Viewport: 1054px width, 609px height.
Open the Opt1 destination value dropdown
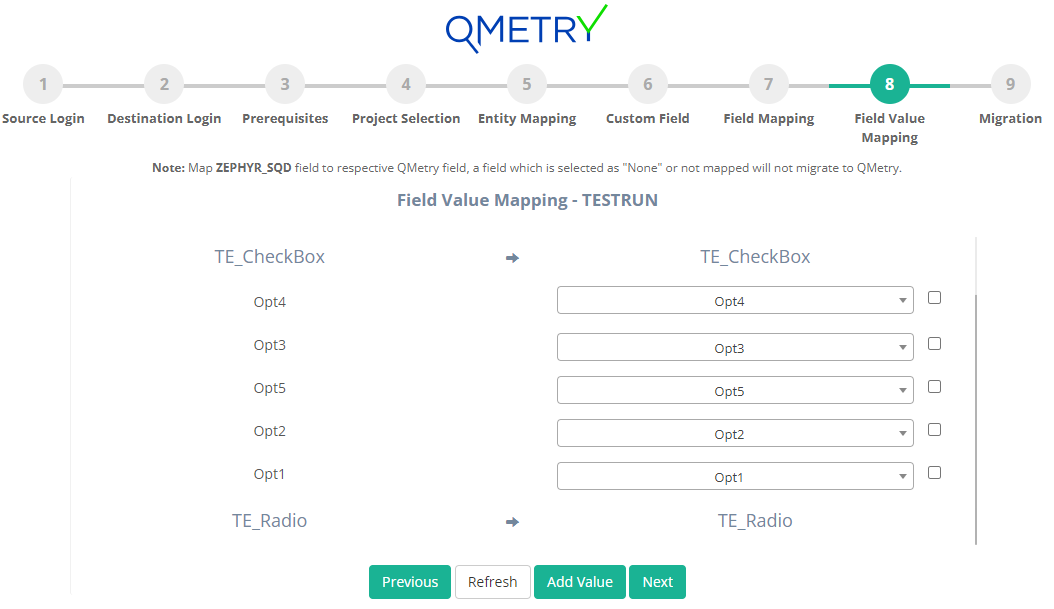click(735, 477)
